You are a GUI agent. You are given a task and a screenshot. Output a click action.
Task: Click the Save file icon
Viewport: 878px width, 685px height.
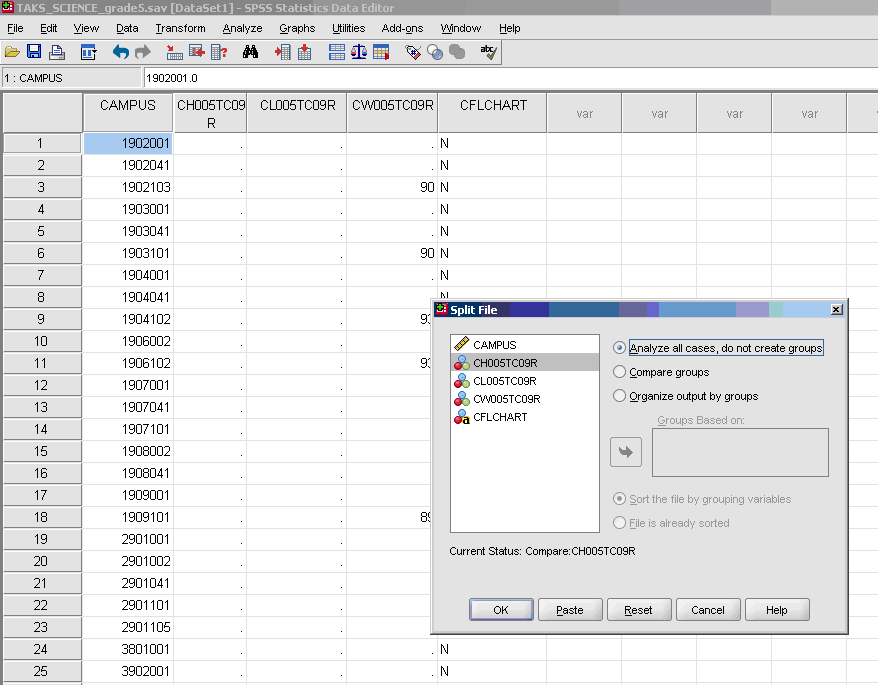pos(34,52)
